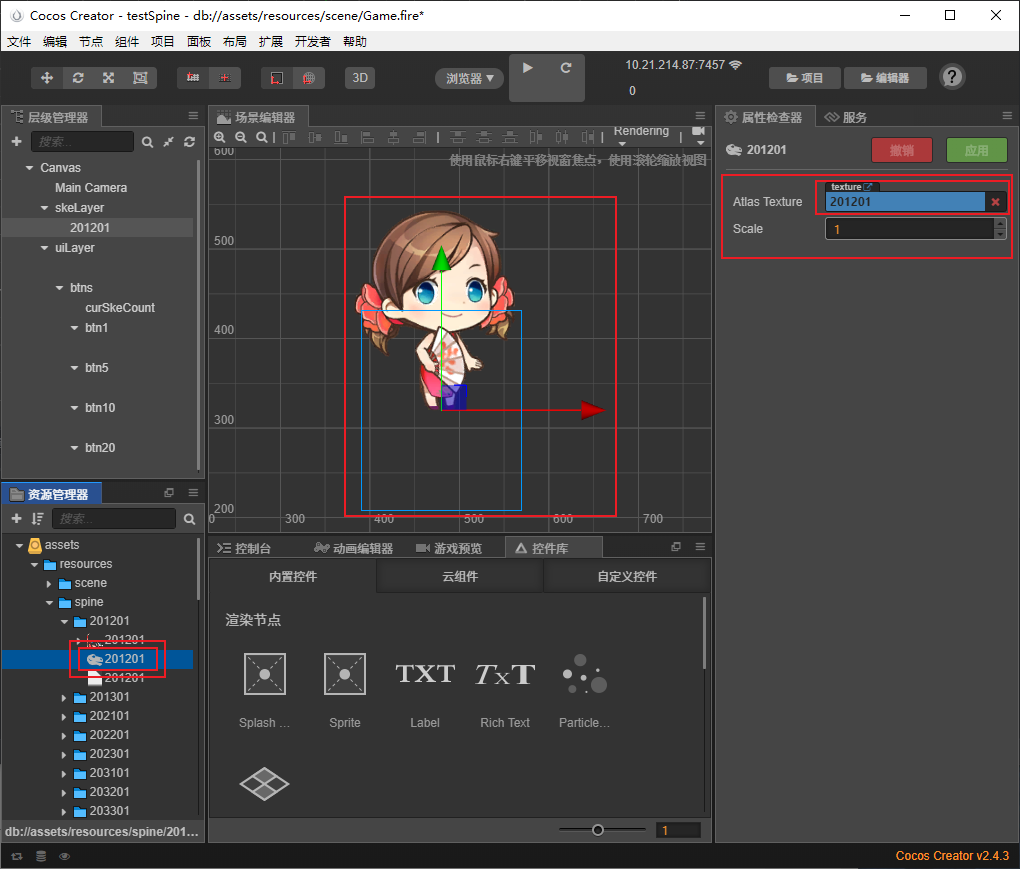Toggle pivot/center gizmo position mode

tap(193, 78)
